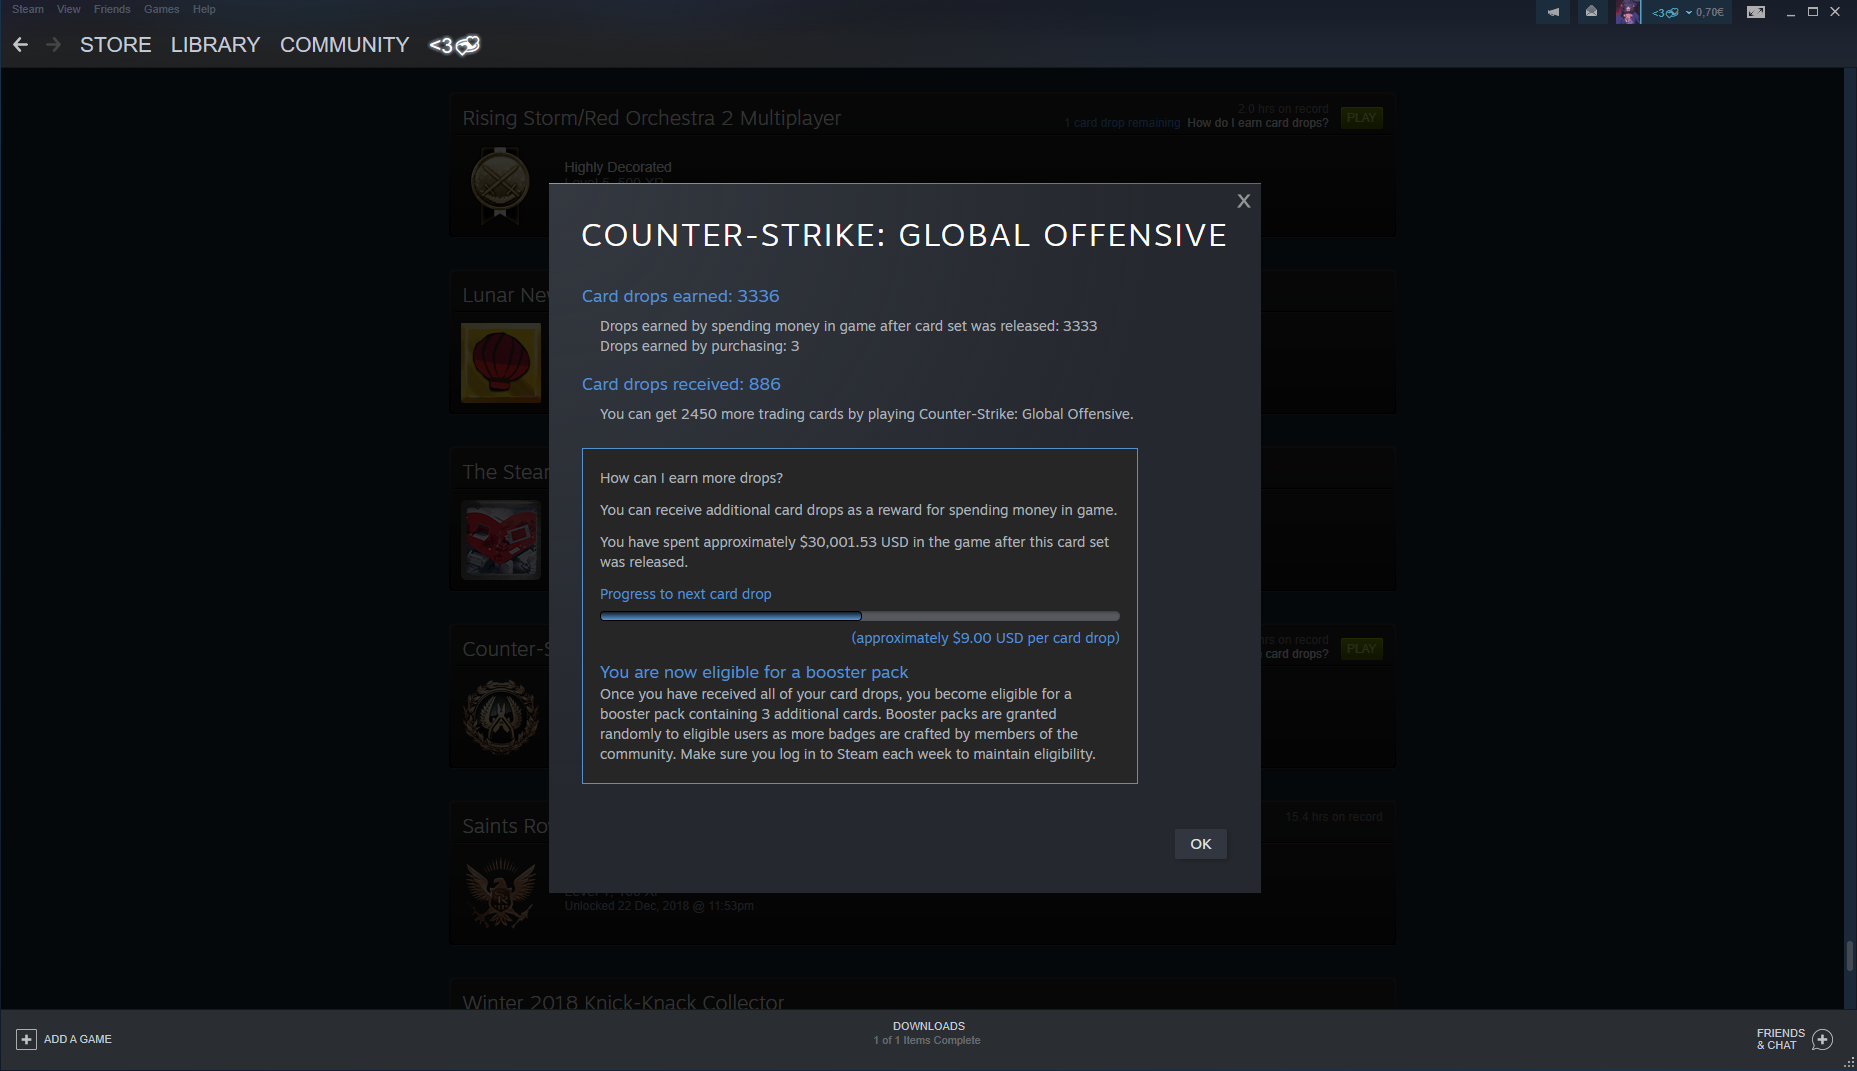Close the Steam window
The width and height of the screenshot is (1857, 1071).
click(x=1835, y=12)
